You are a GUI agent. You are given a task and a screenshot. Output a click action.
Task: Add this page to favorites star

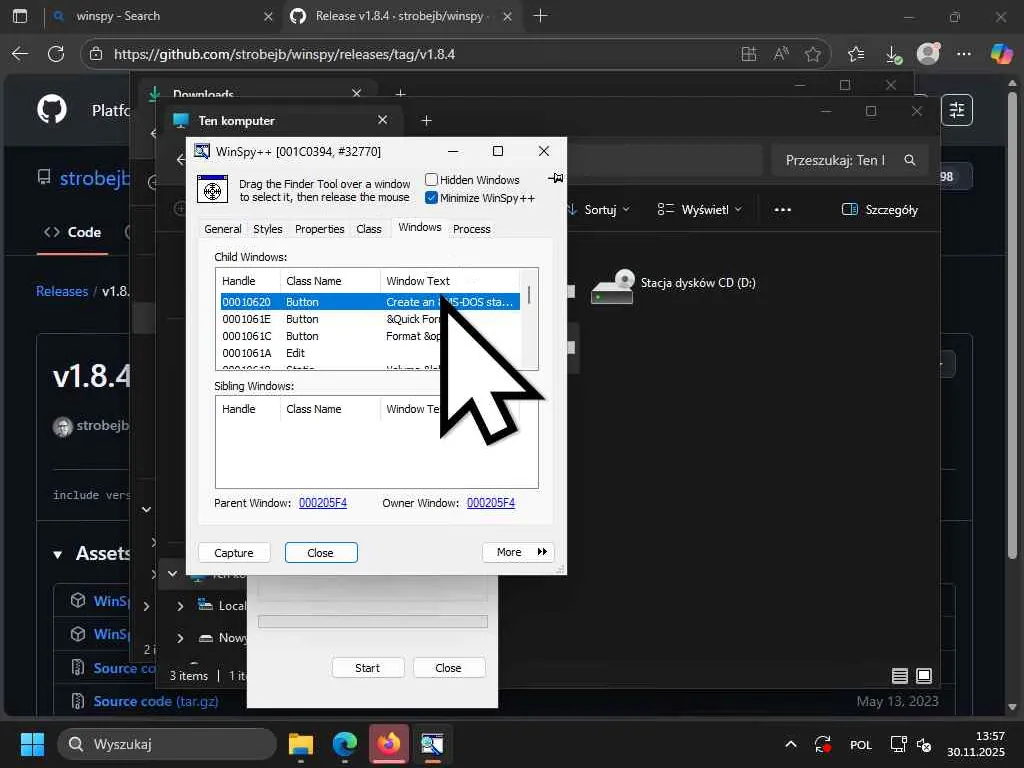point(812,54)
